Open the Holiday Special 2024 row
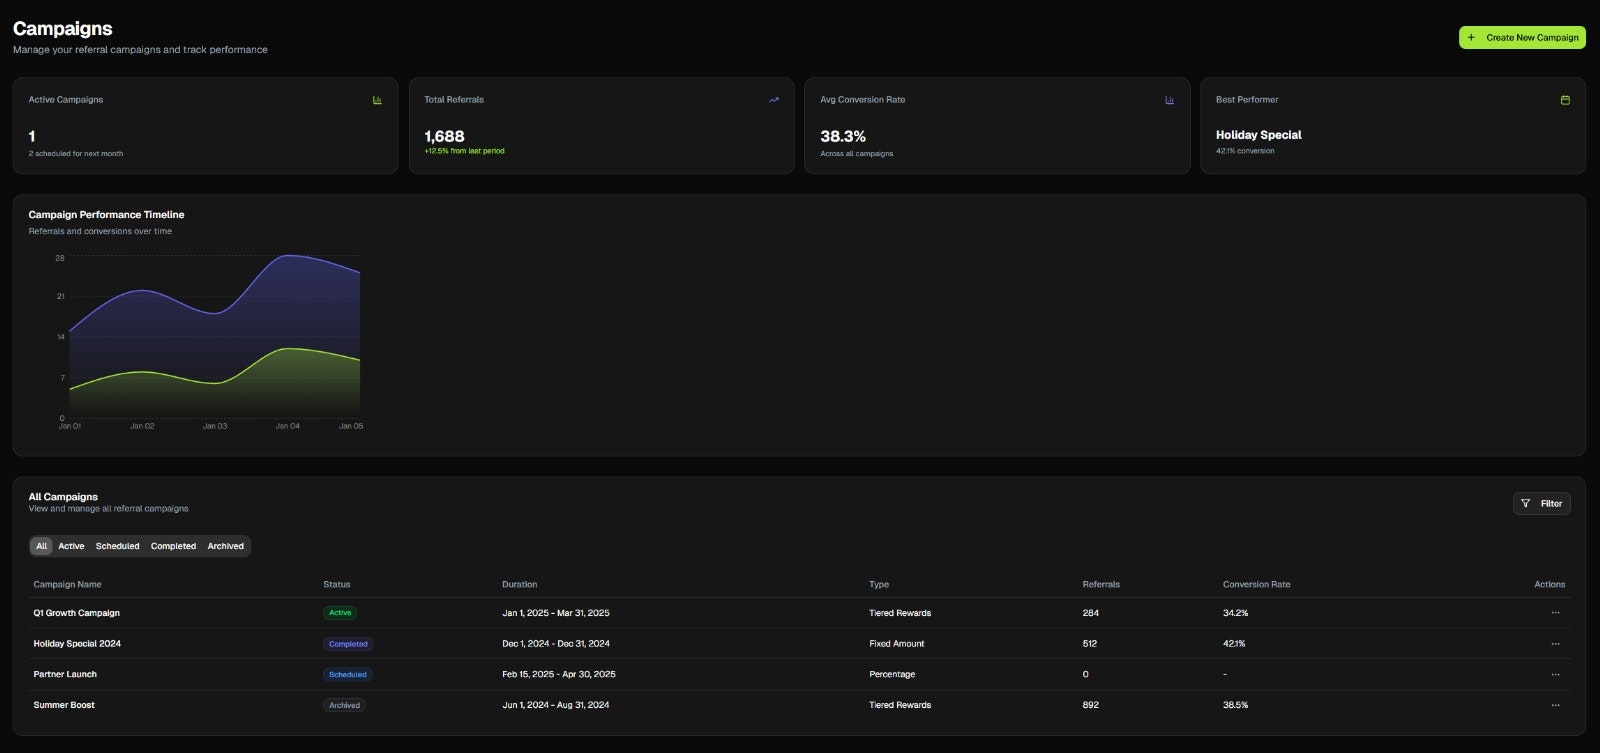 pyautogui.click(x=800, y=644)
